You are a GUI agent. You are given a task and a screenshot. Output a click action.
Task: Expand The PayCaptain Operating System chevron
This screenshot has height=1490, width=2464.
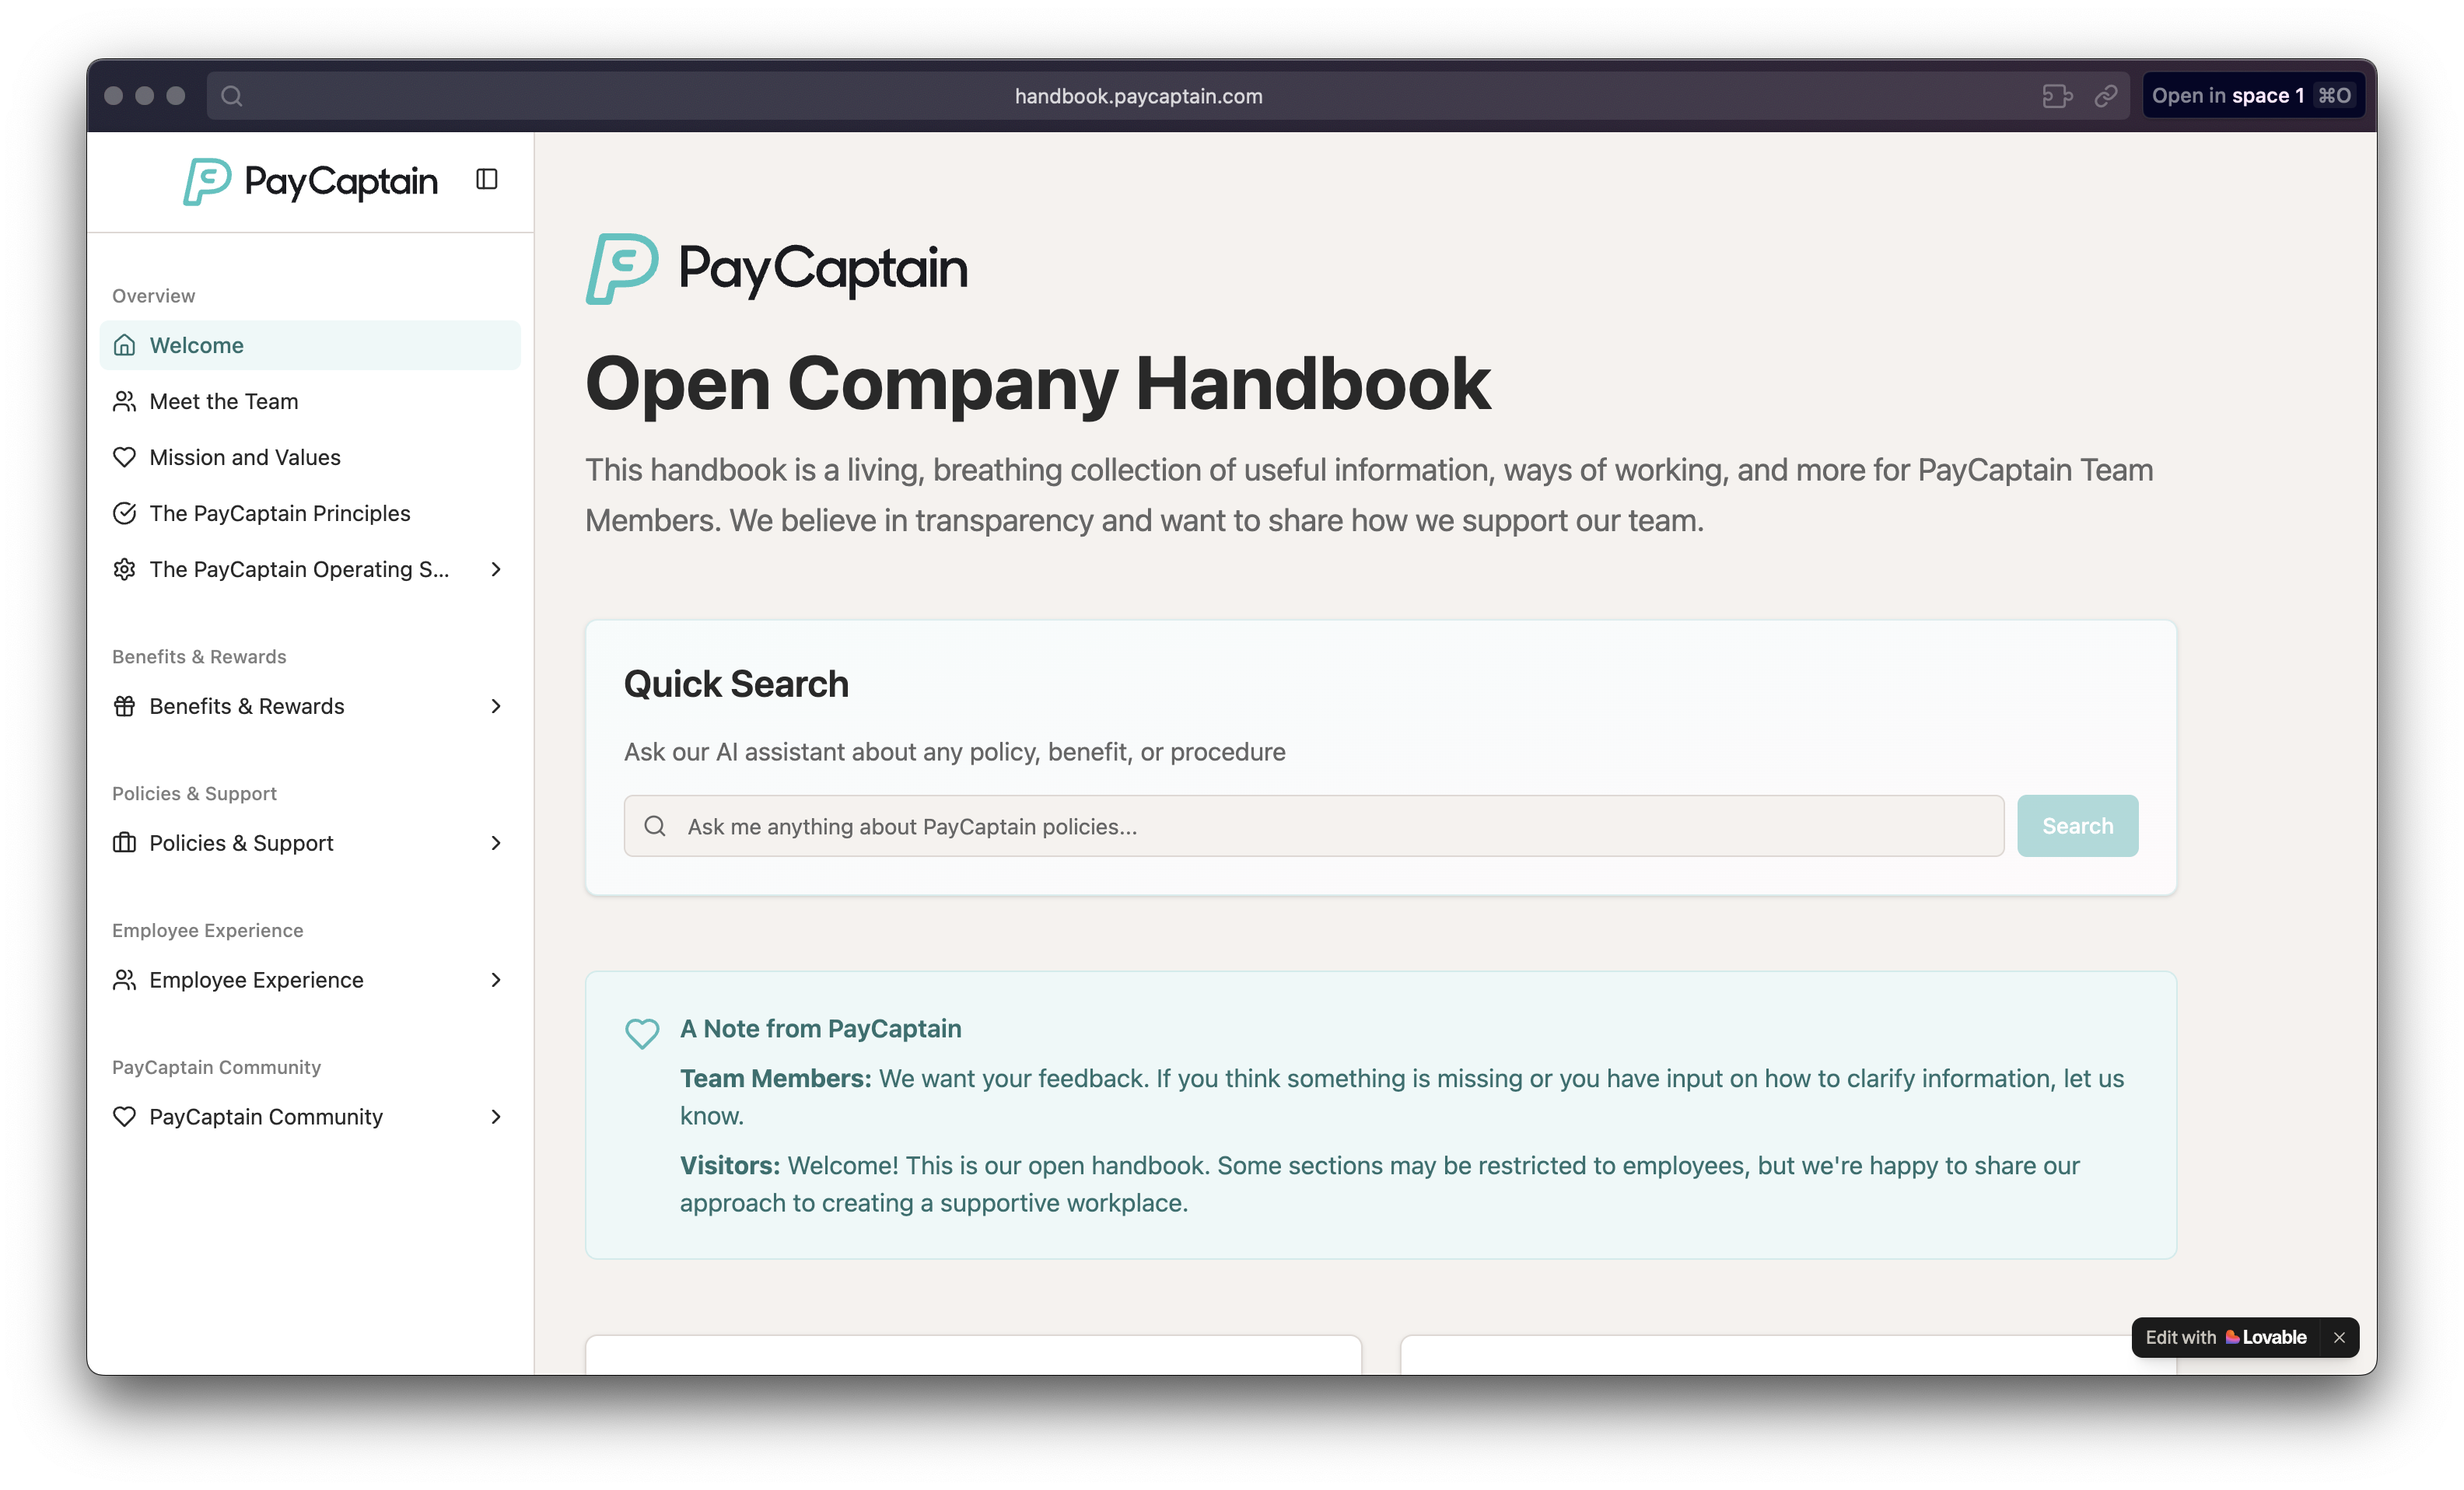click(x=496, y=569)
